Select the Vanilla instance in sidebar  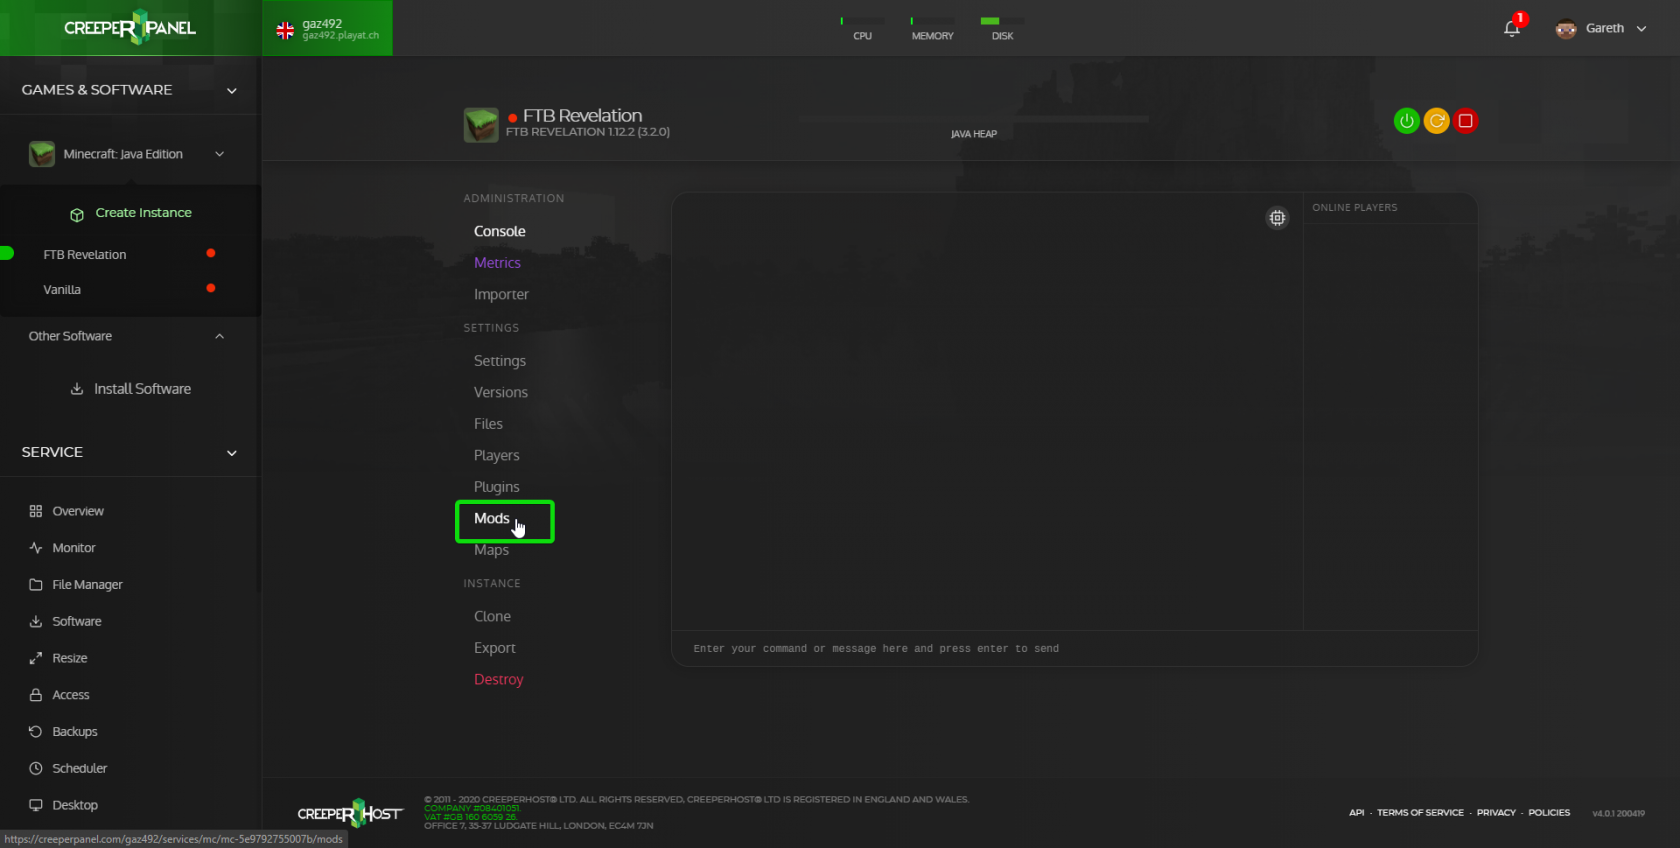(62, 290)
